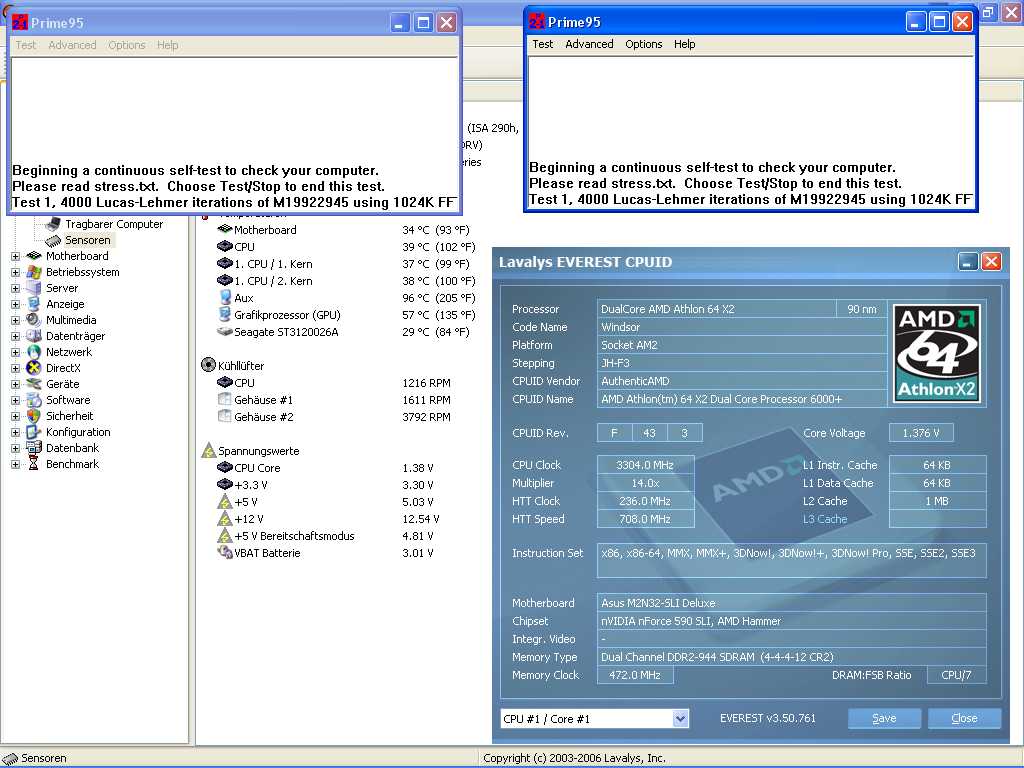1024x768 pixels.
Task: Click the CPU fan 1216 RPM value
Action: coord(426,383)
